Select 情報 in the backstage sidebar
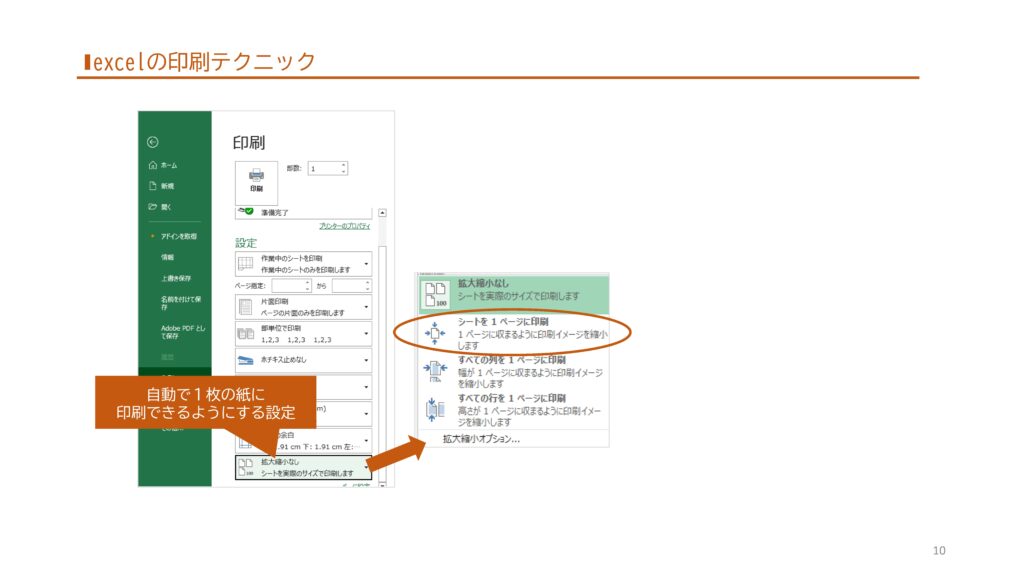 (x=167, y=257)
